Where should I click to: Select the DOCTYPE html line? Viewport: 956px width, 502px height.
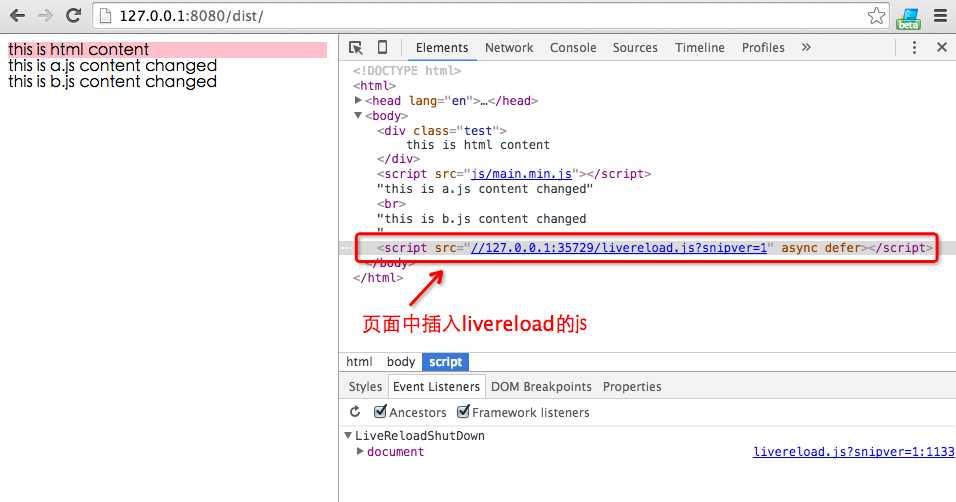click(x=407, y=71)
